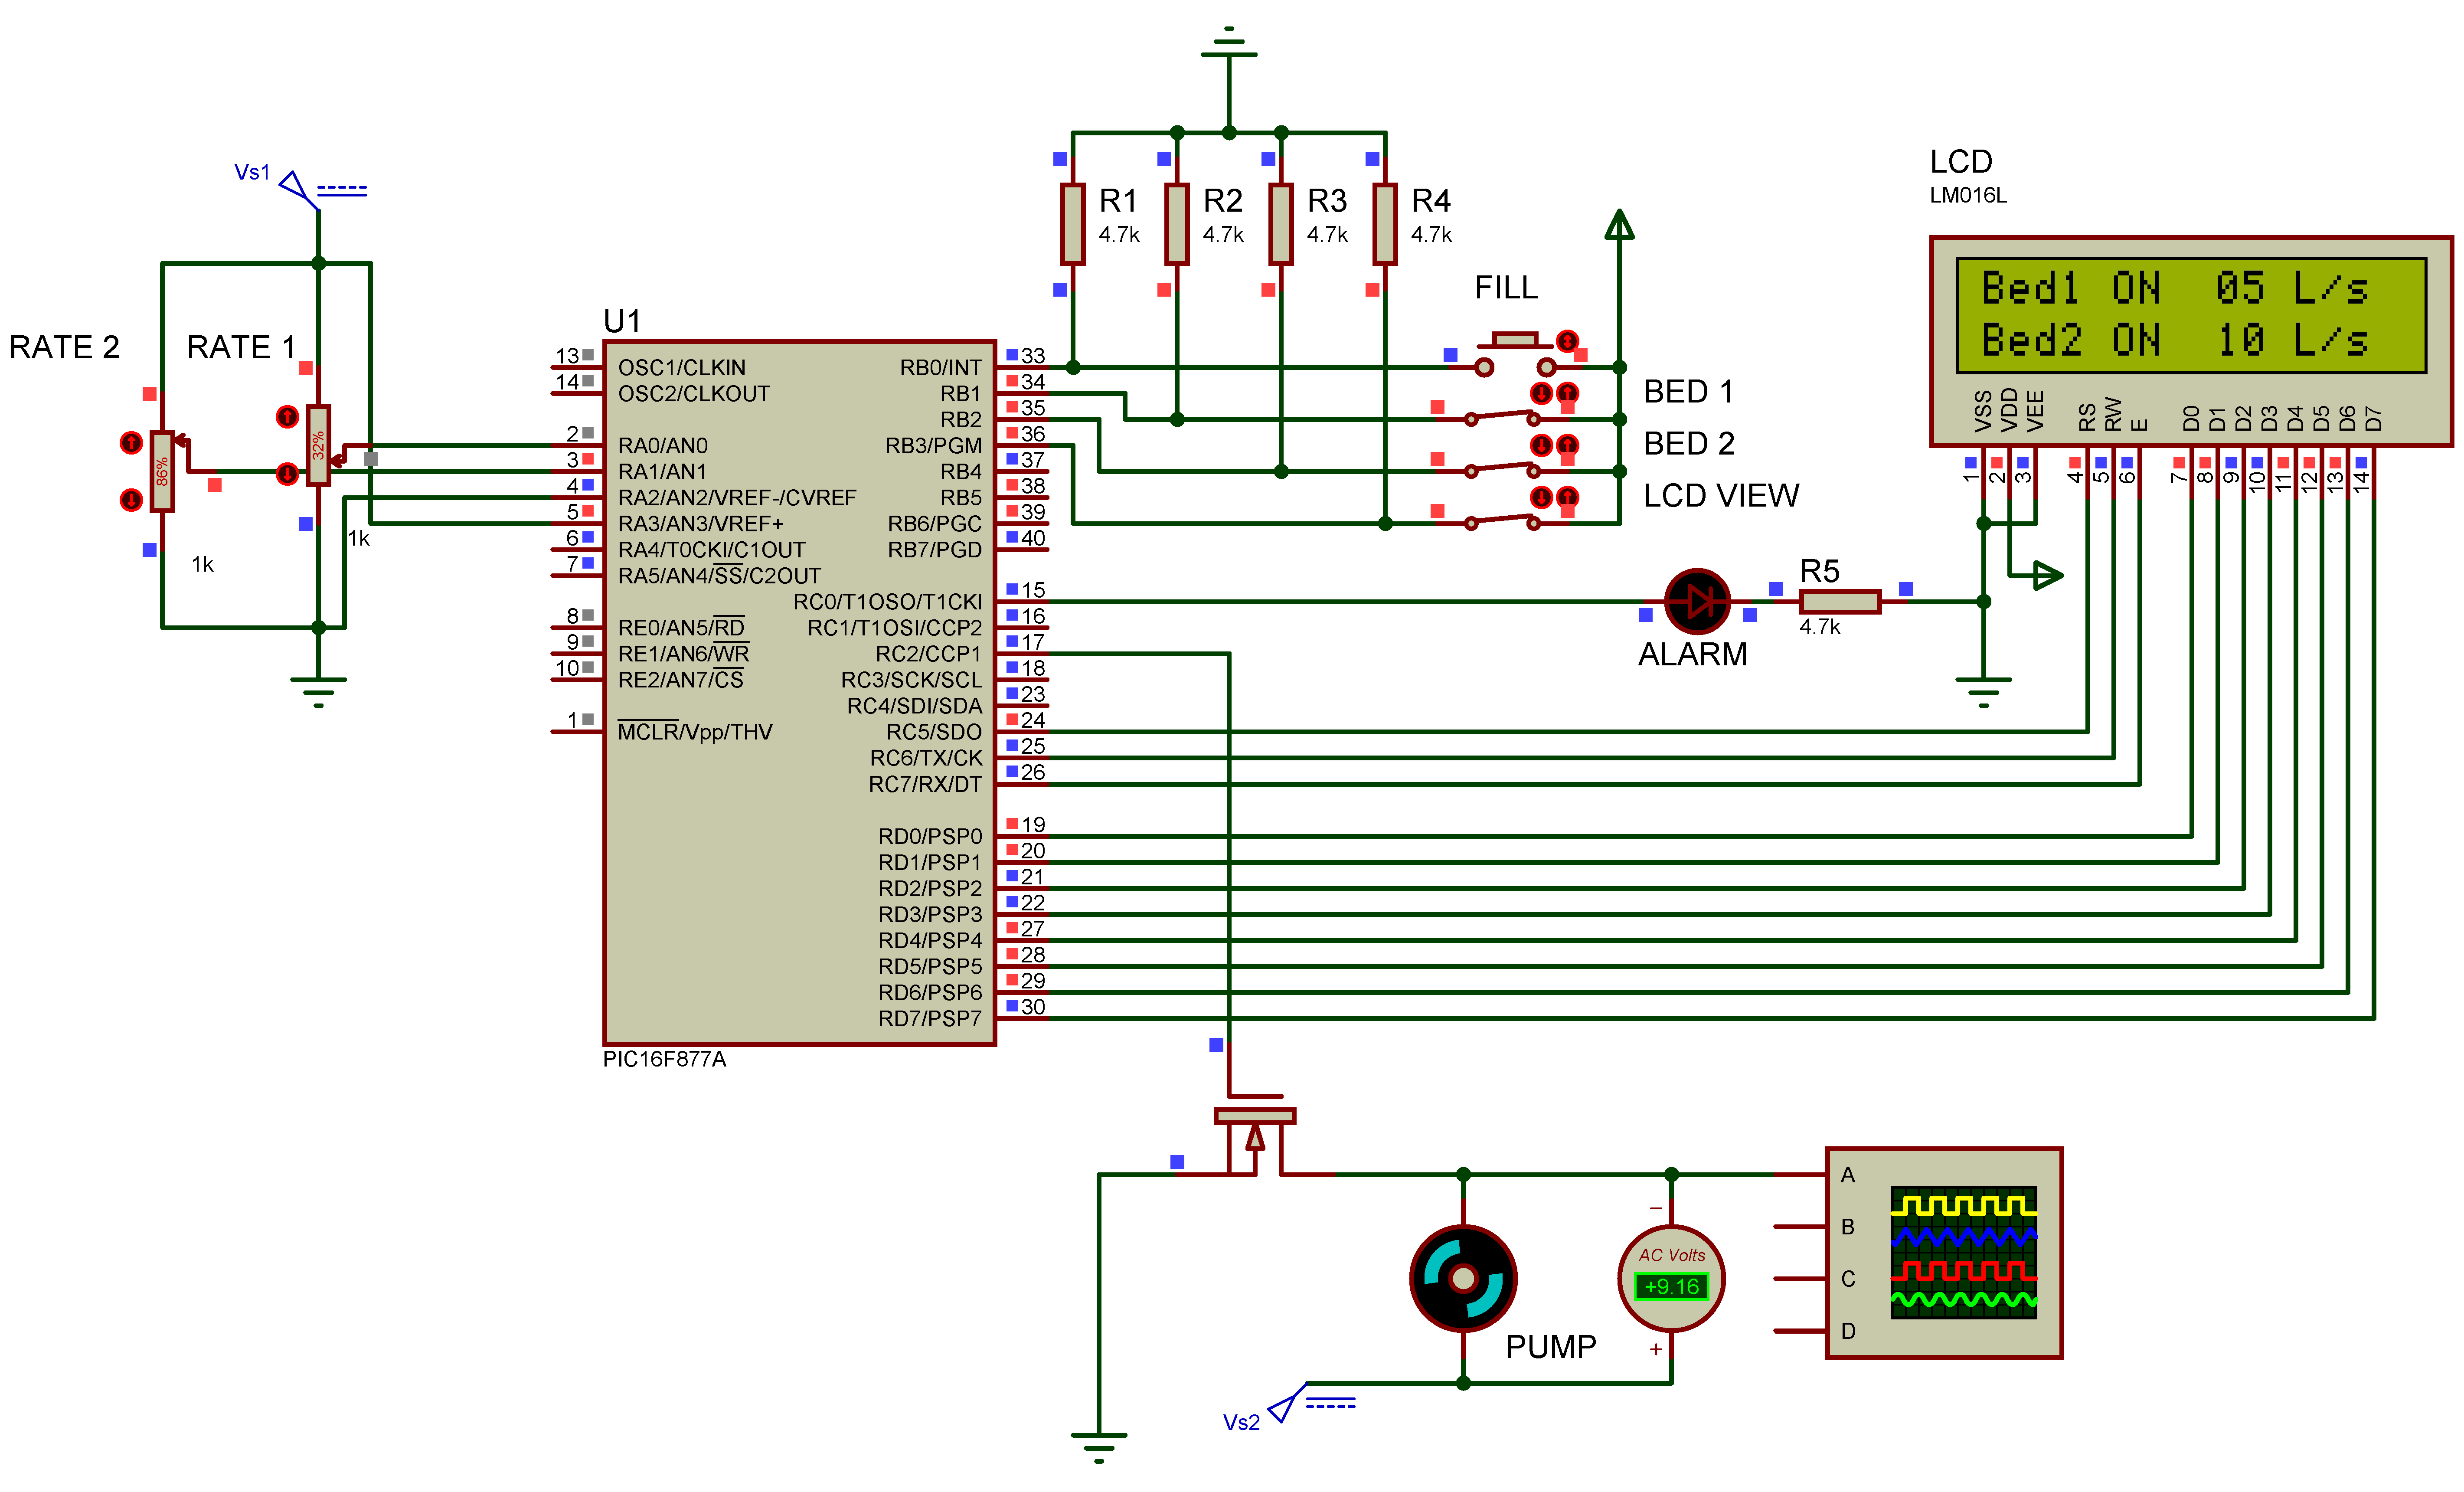Click RATE 1 potentiometer down arrow

tap(287, 473)
